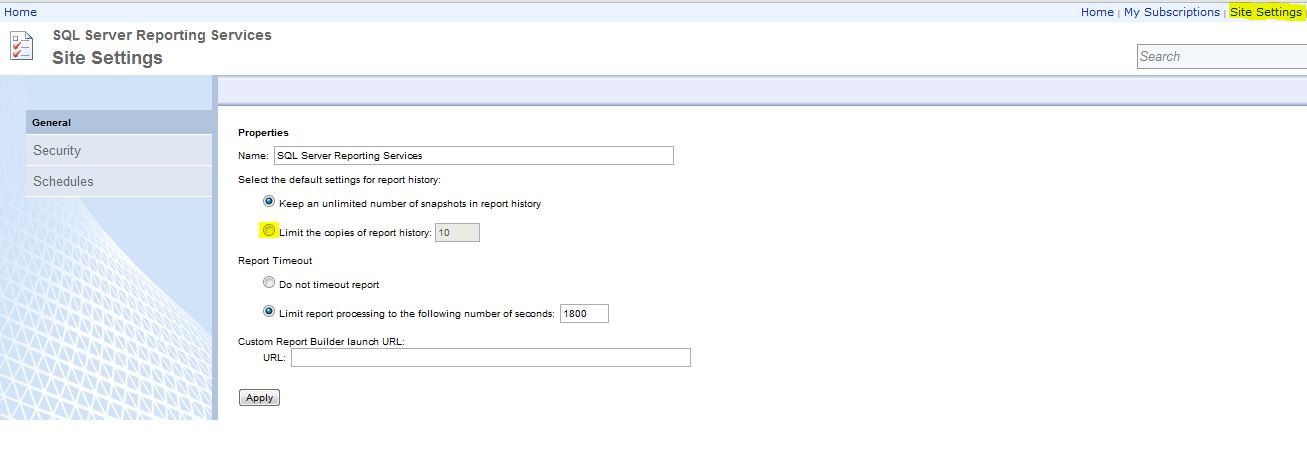The width and height of the screenshot is (1307, 470).
Task: Click the report history copies number field
Action: [x=457, y=233]
